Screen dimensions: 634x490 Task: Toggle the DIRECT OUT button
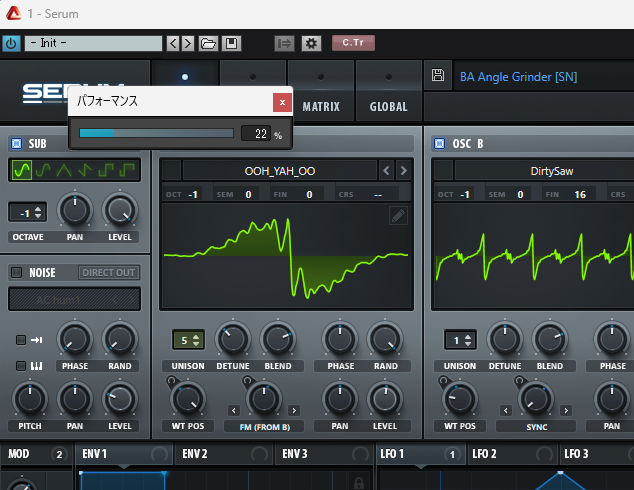pyautogui.click(x=109, y=272)
